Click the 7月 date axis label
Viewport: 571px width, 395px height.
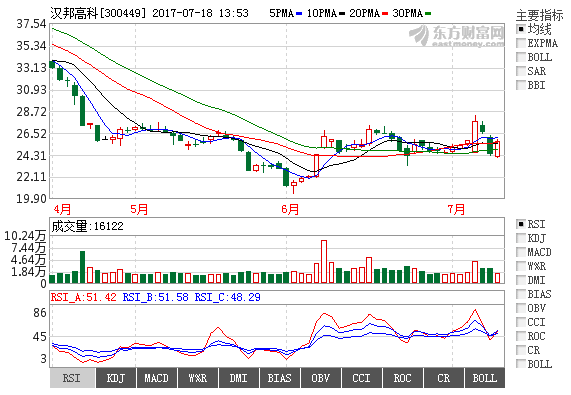pos(456,209)
